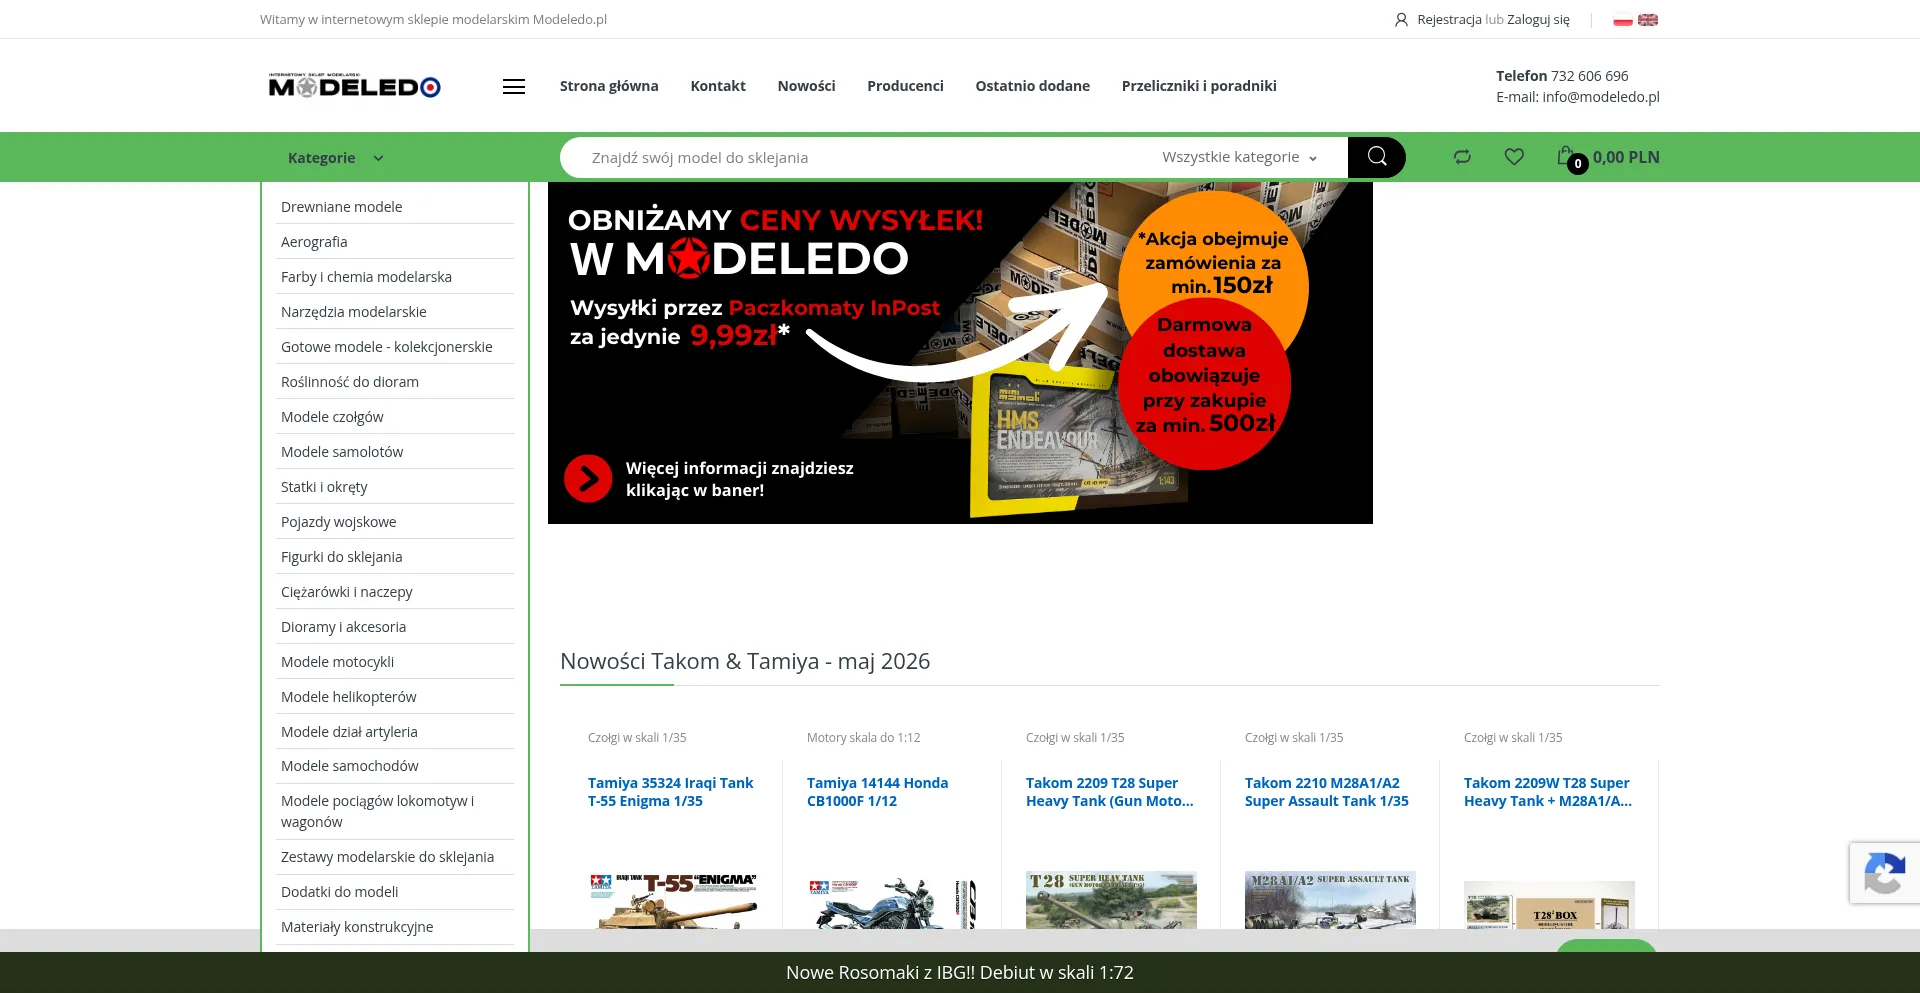Viewport: 1920px width, 993px height.
Task: Open Modele samochodów category
Action: (x=350, y=766)
